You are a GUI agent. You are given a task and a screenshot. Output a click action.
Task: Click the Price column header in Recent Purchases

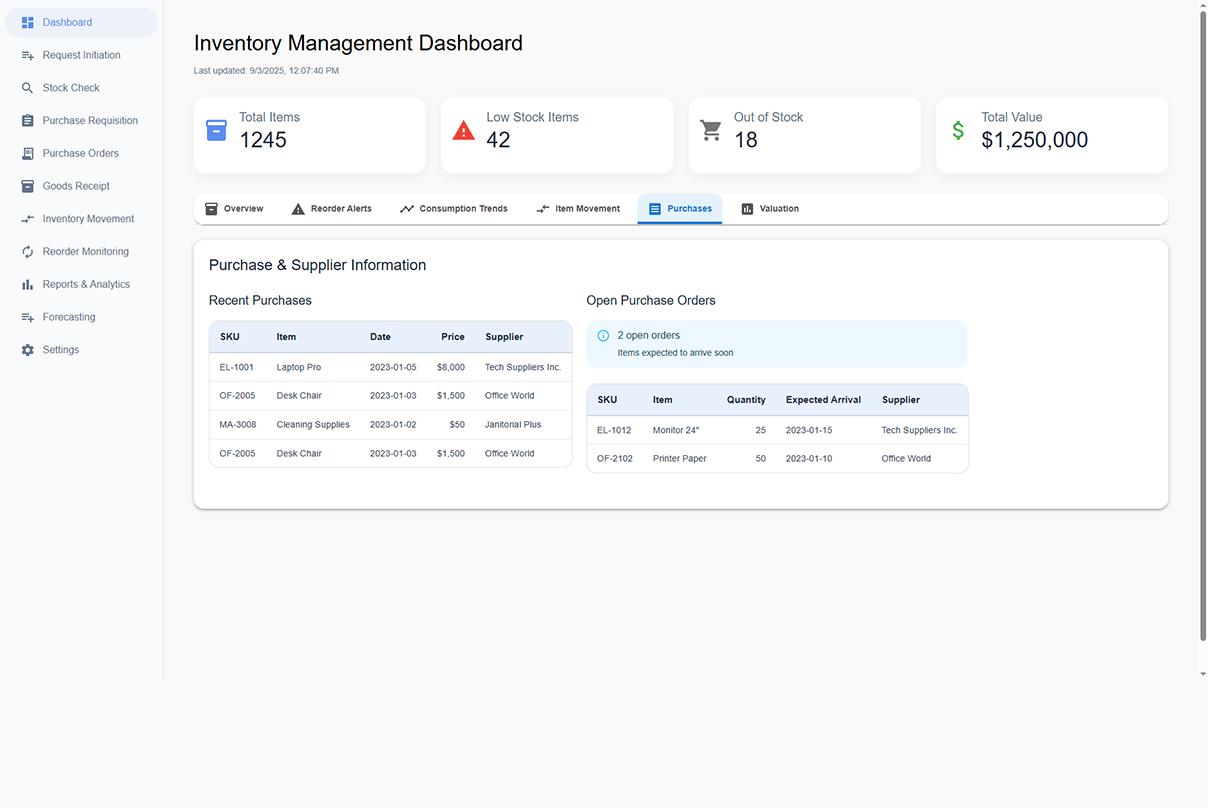(453, 337)
